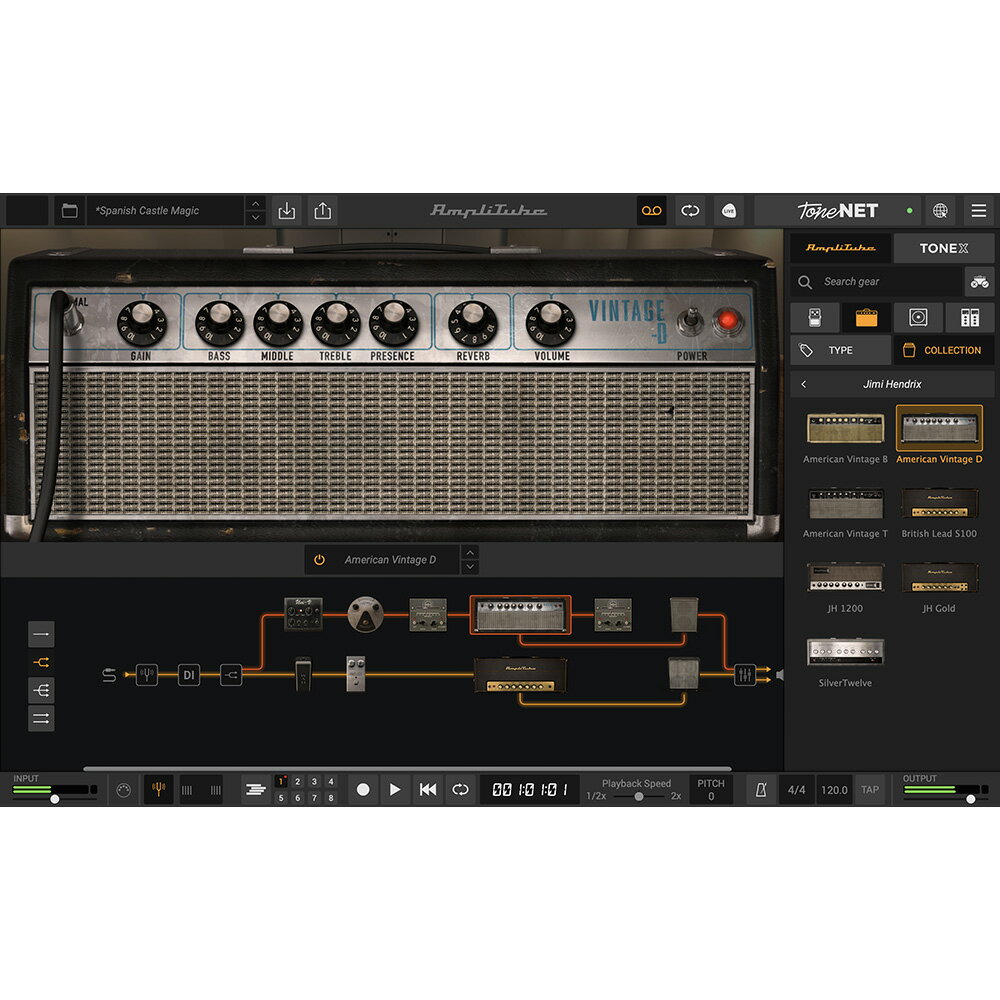Image resolution: width=1000 pixels, height=1000 pixels.
Task: Click the export share preset icon
Action: pos(322,211)
